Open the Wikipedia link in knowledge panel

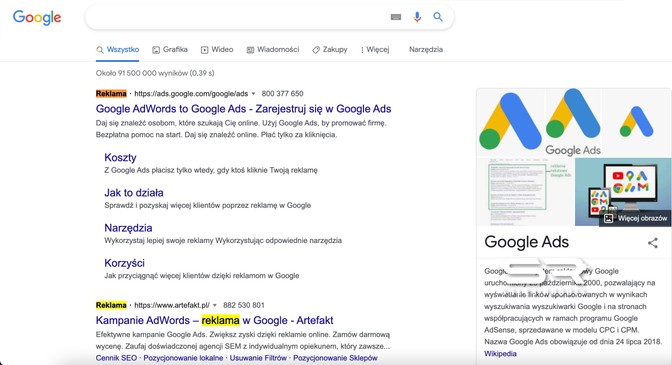pos(500,354)
